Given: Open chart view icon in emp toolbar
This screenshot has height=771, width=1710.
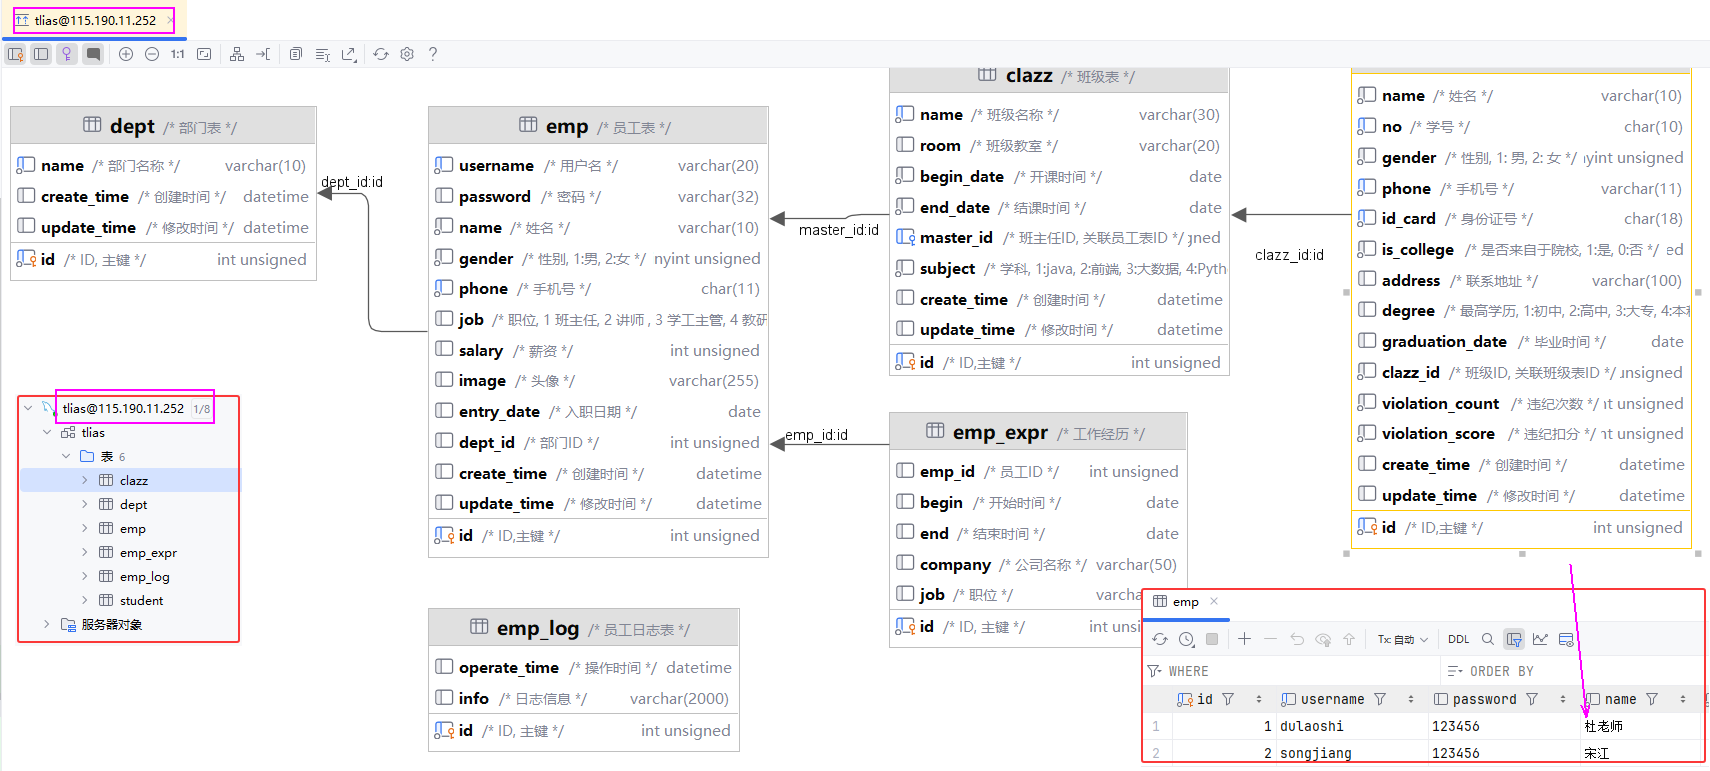Looking at the screenshot, I should tap(1540, 639).
